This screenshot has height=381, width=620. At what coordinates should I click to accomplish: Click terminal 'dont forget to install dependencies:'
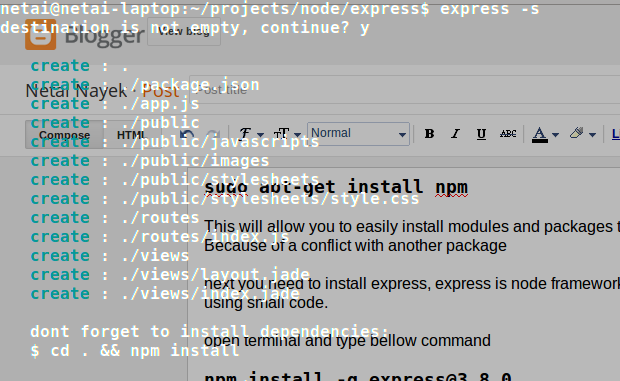tap(210, 331)
